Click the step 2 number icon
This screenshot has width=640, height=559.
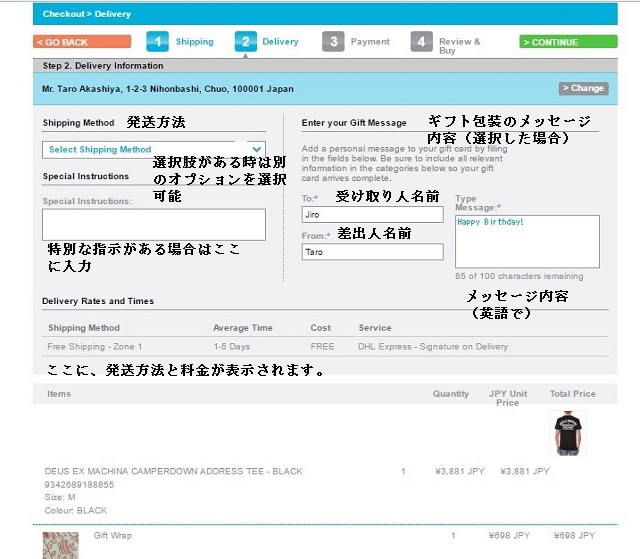pyautogui.click(x=245, y=41)
